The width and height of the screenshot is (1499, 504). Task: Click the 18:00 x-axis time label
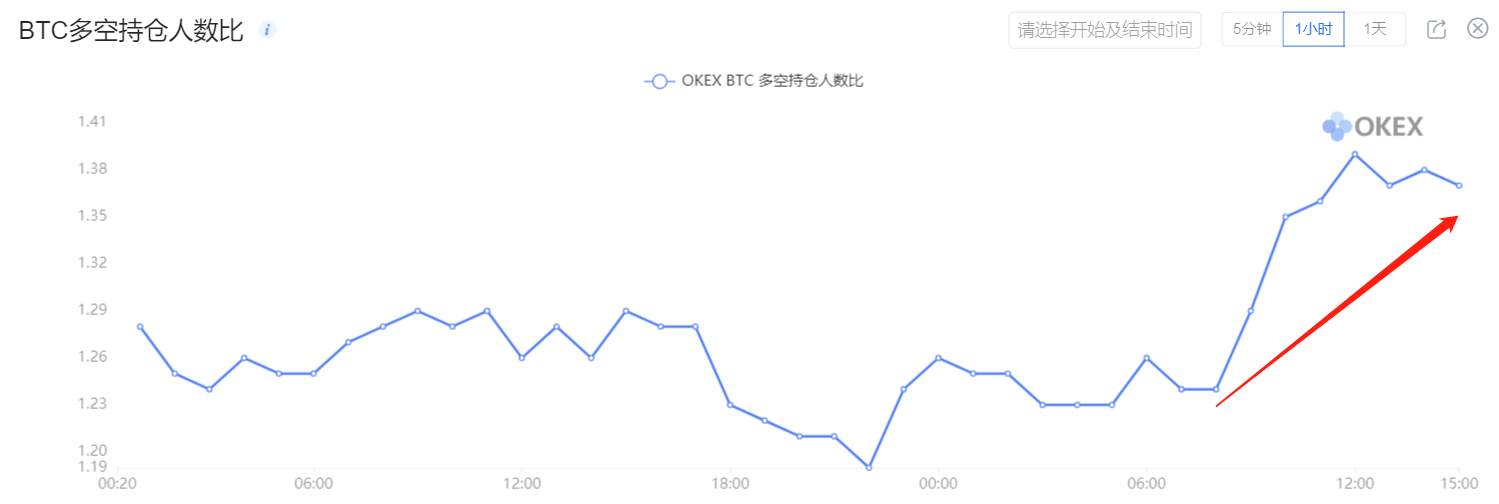731,484
